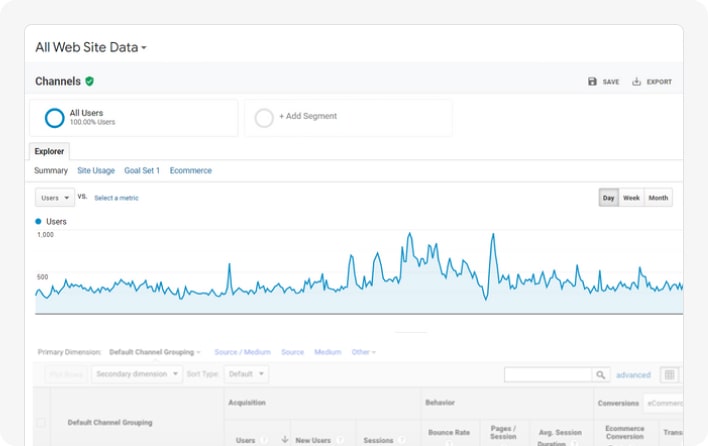Screen dimensions: 708x446
Task: Click the Avg. Session Duration column header
Action: 560,437
